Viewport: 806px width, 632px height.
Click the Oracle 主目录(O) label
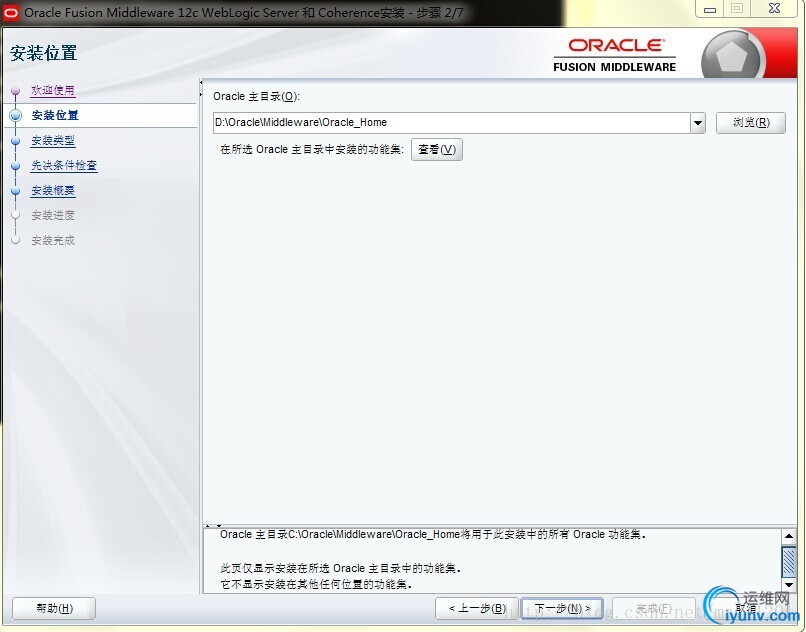click(x=256, y=96)
